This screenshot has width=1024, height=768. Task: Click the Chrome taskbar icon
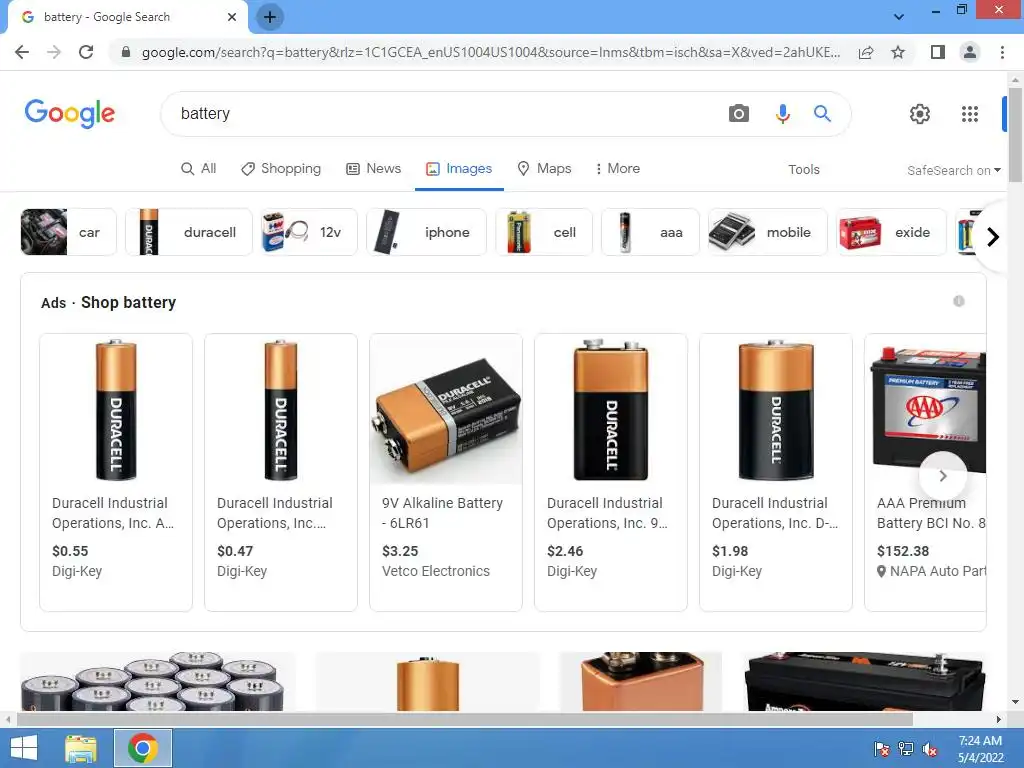(x=143, y=748)
